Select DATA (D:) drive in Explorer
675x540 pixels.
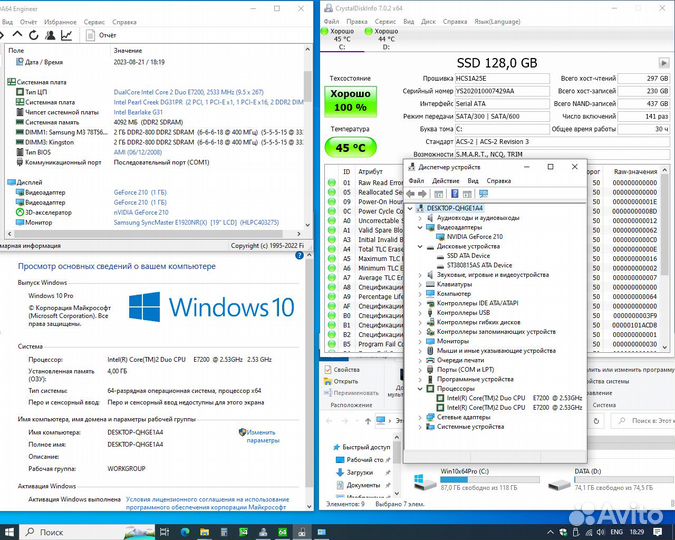(610, 480)
